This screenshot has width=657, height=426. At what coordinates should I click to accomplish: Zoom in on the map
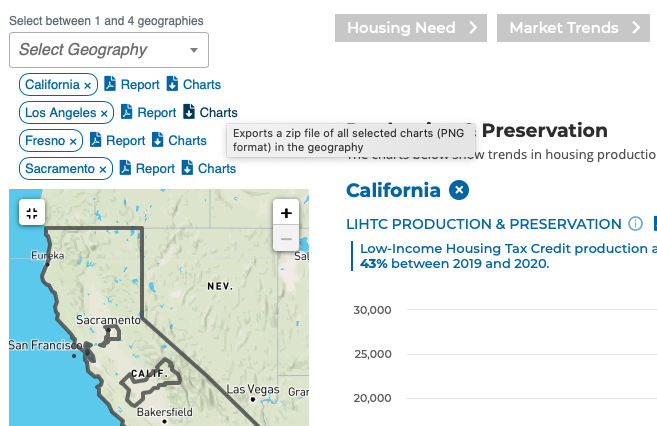point(286,213)
